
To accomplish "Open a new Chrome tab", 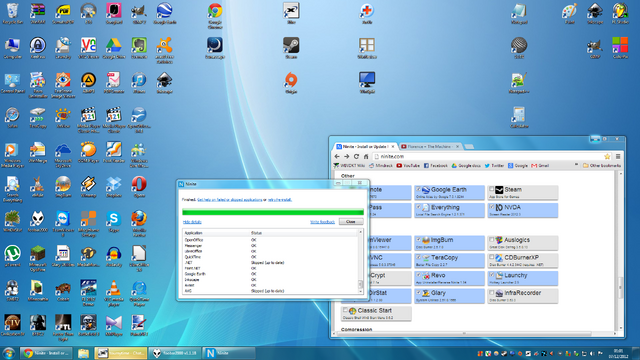I will click(469, 147).
